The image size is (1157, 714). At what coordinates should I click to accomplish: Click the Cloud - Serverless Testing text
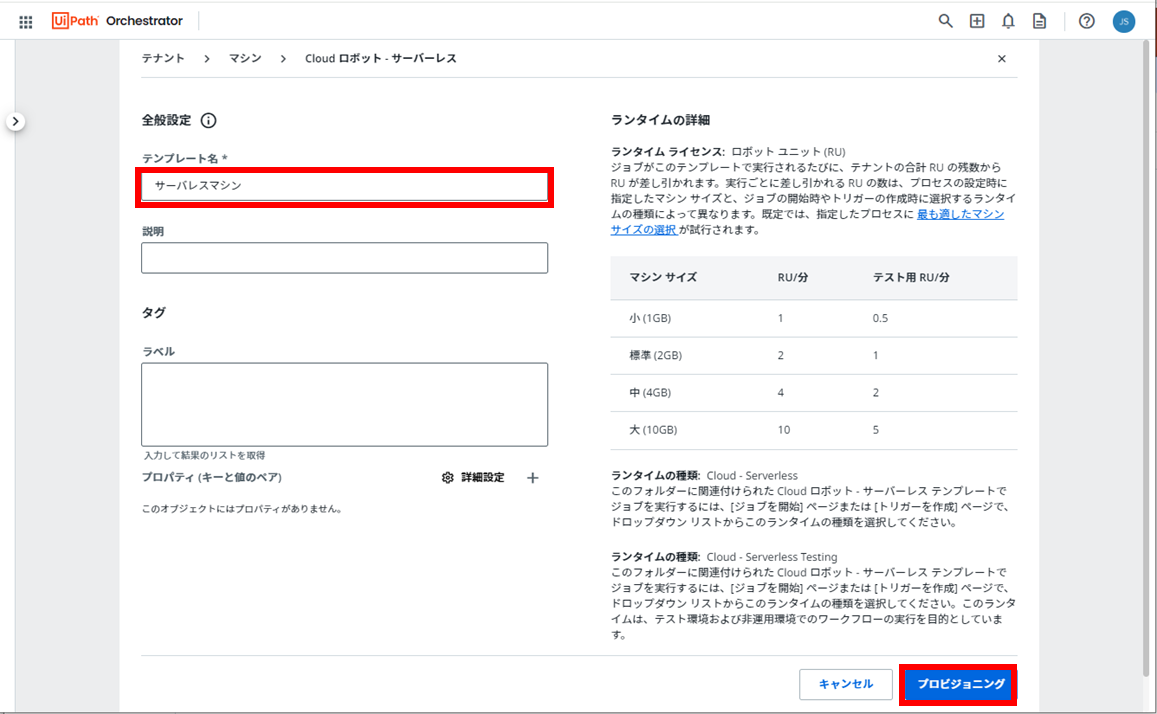pyautogui.click(x=772, y=557)
